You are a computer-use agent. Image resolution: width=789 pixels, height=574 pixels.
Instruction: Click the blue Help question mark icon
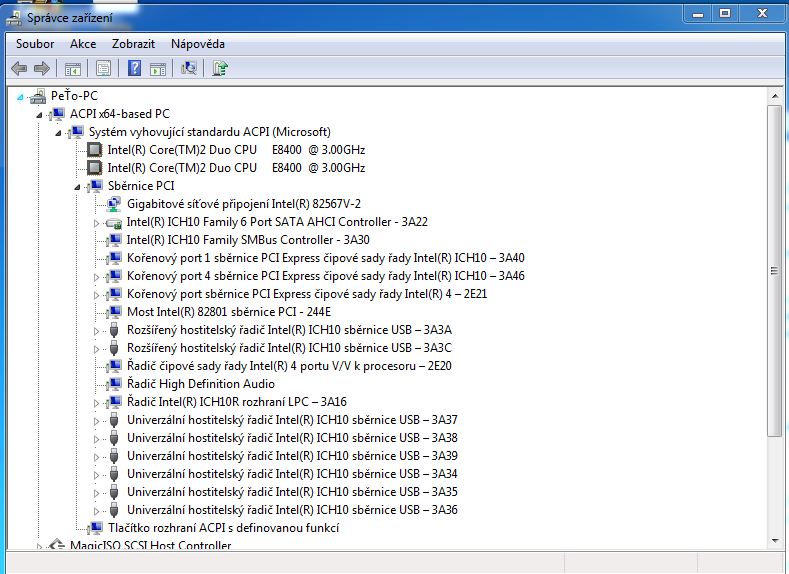tap(134, 68)
